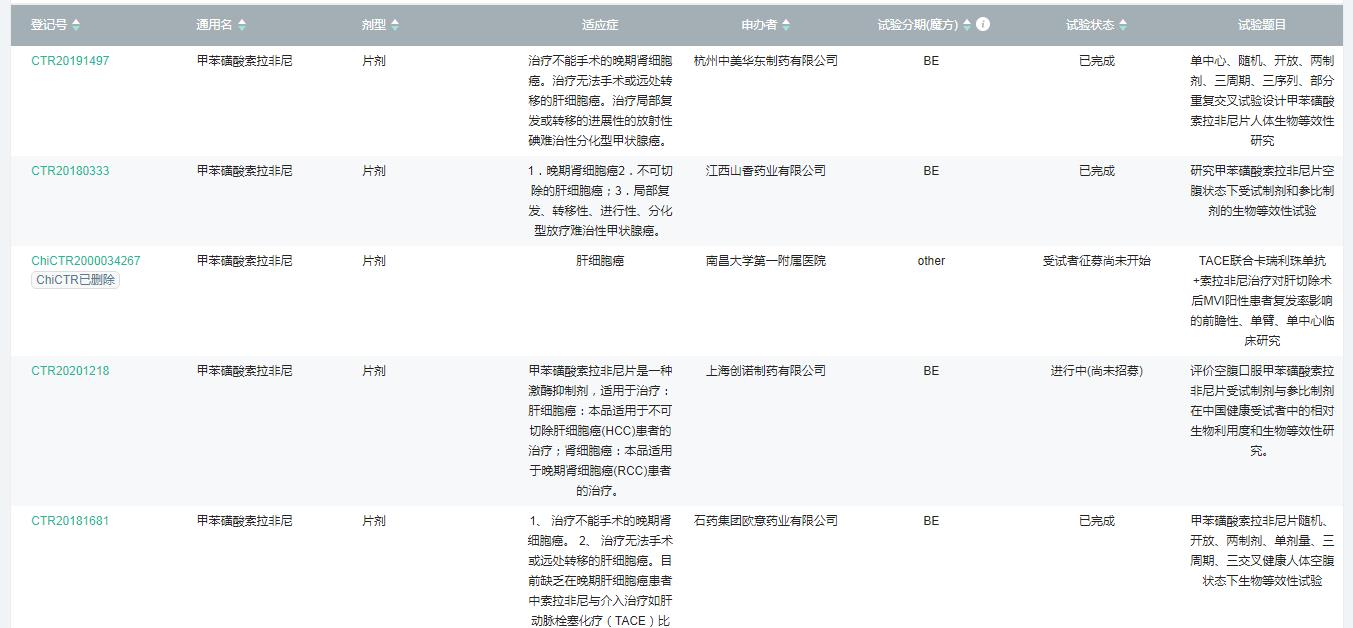Click the 受试者征募尚未开始 status cell
This screenshot has width=1353, height=628.
coord(1096,261)
